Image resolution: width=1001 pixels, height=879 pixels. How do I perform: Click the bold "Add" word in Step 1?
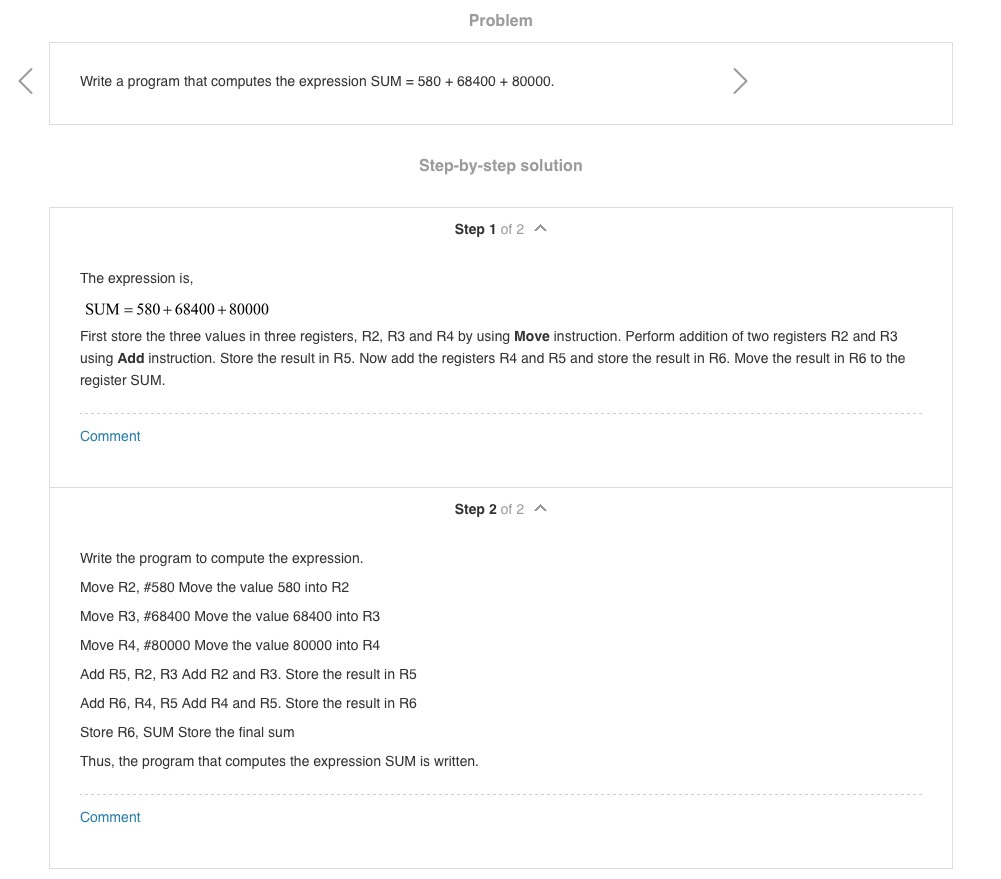(131, 358)
